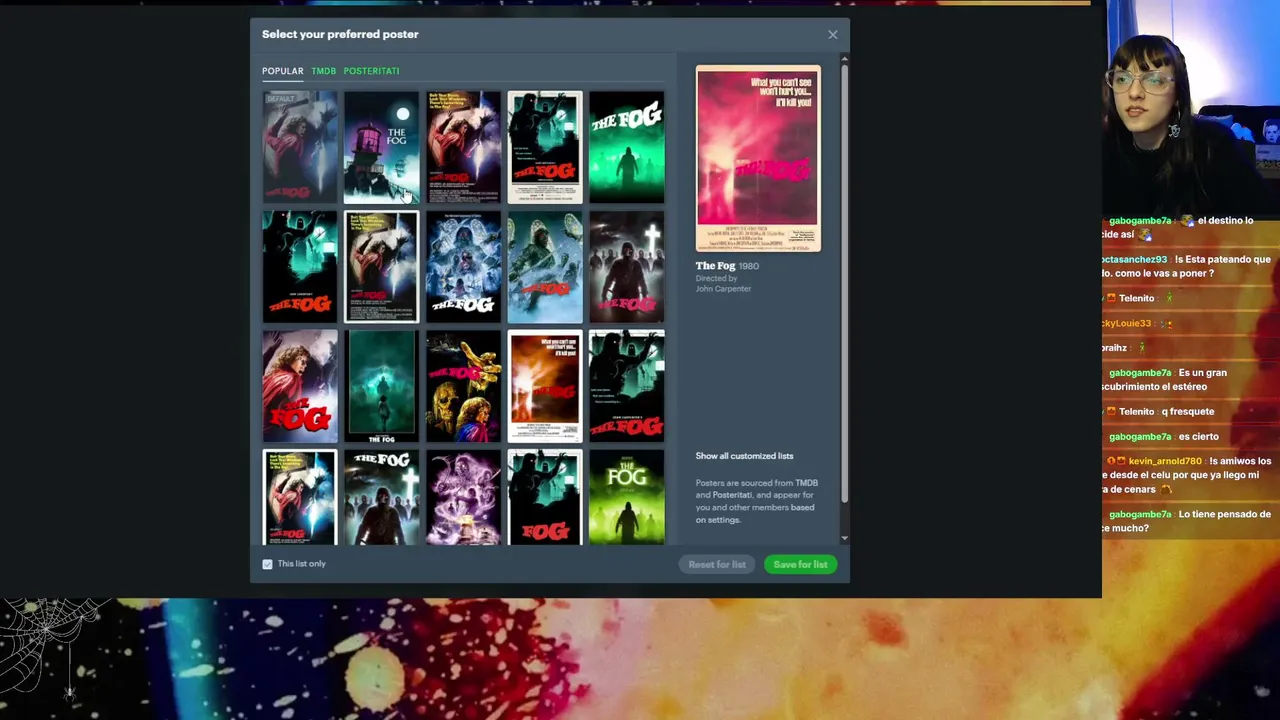This screenshot has height=720, width=1280.
Task: Follow the TMDB link in the sources note
Action: tap(806, 483)
